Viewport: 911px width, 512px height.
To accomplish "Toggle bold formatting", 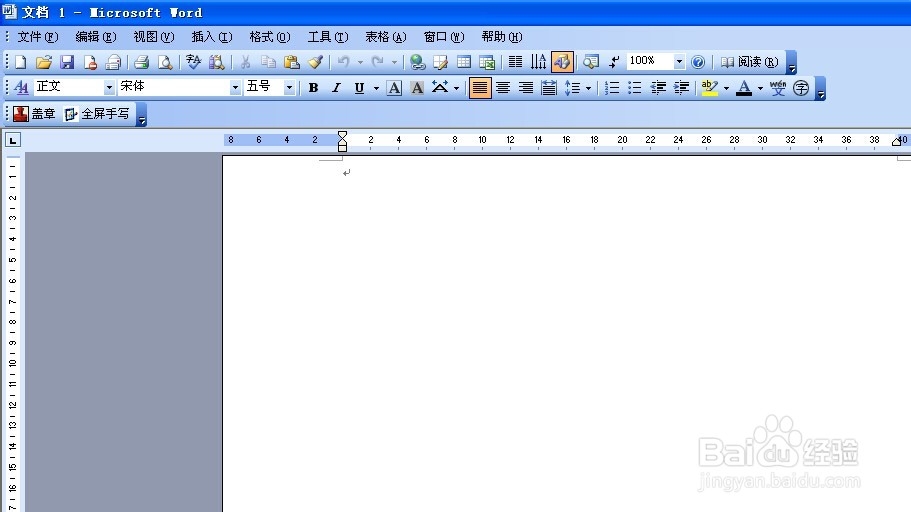I will point(313,88).
